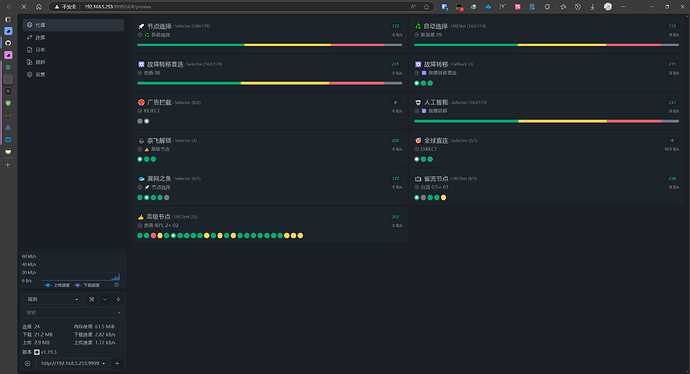Open the browser profile avatar
The height and width of the screenshot is (374, 690).
[x=608, y=7]
